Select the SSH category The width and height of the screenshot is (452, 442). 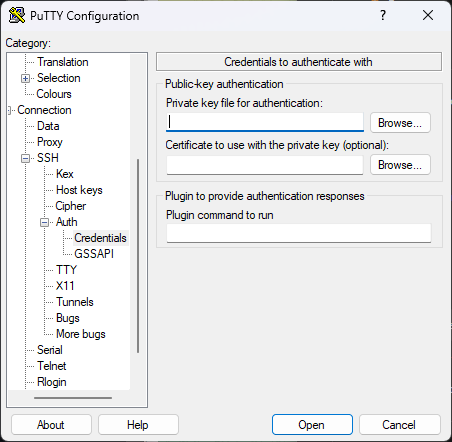point(48,158)
